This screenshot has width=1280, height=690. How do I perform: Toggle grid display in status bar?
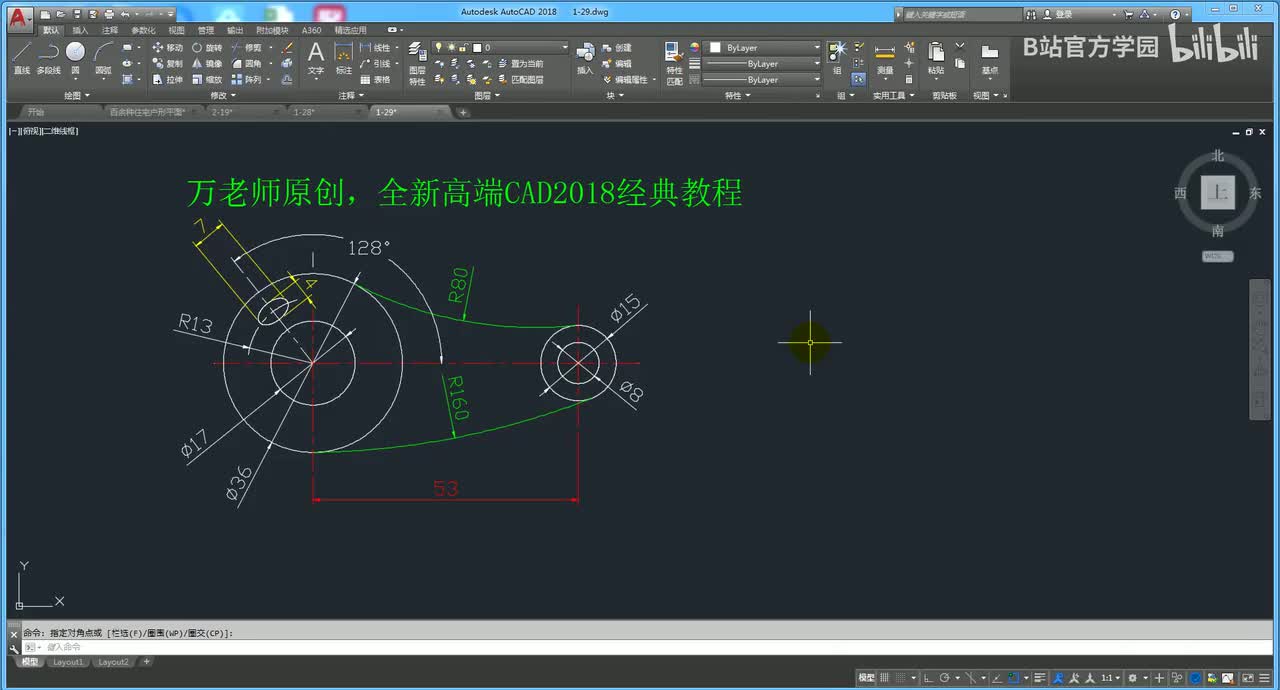coord(884,678)
